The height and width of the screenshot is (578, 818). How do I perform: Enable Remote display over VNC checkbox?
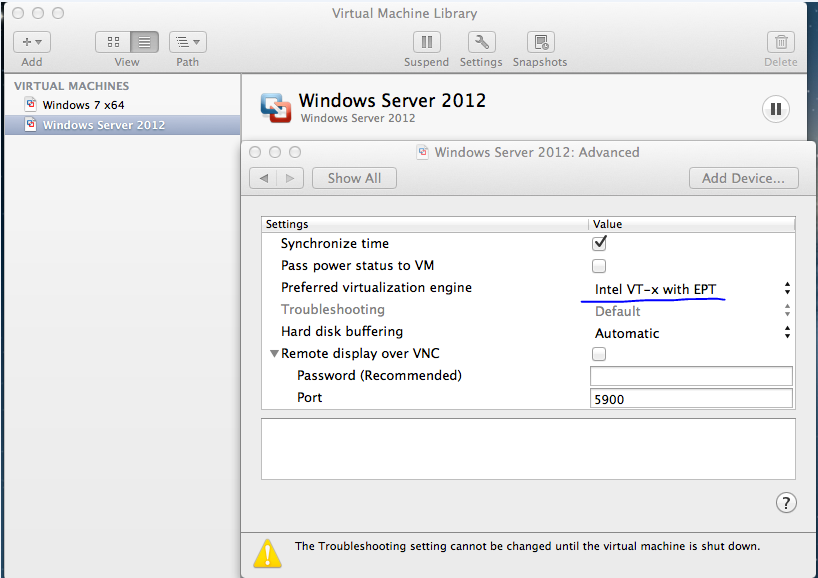pyautogui.click(x=599, y=354)
